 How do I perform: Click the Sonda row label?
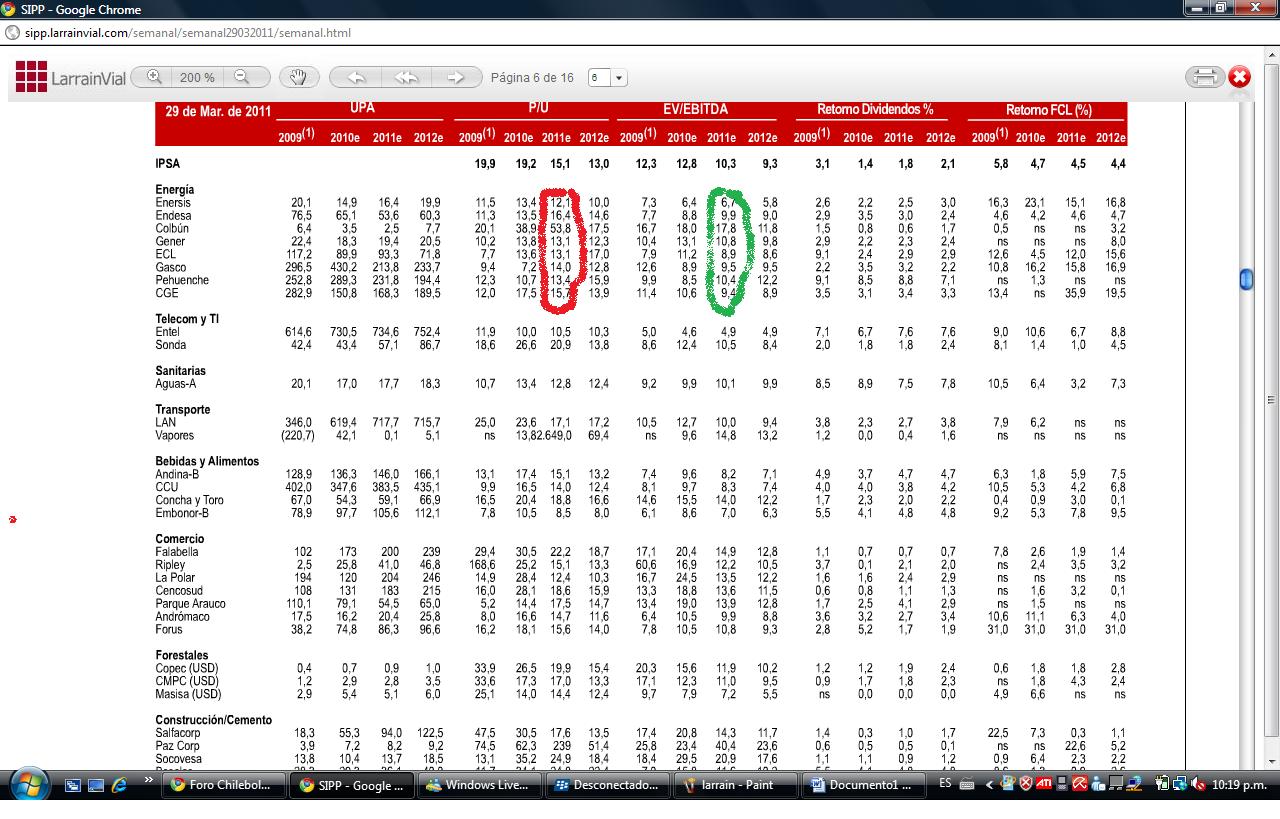pos(170,345)
